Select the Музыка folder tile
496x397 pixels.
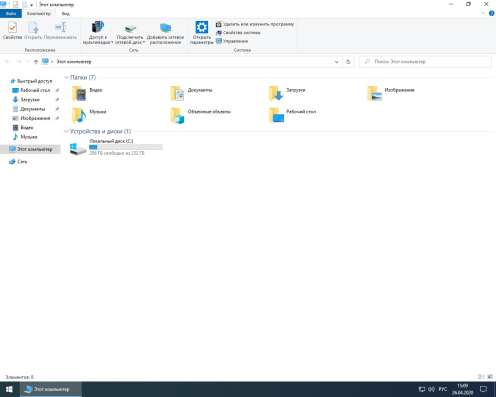click(x=89, y=115)
